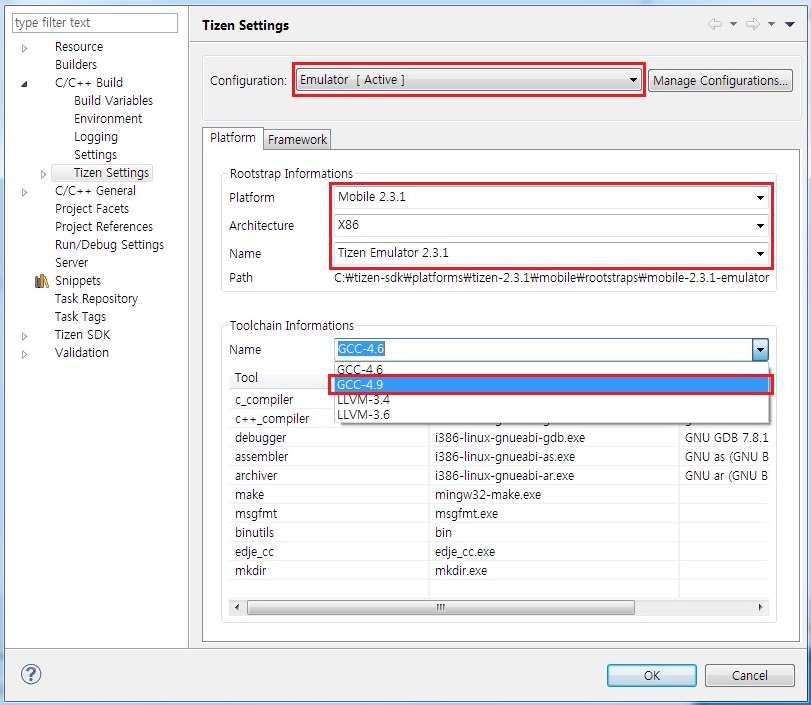Select Settings under C/C++ Build
Image resolution: width=811 pixels, height=705 pixels.
point(95,155)
